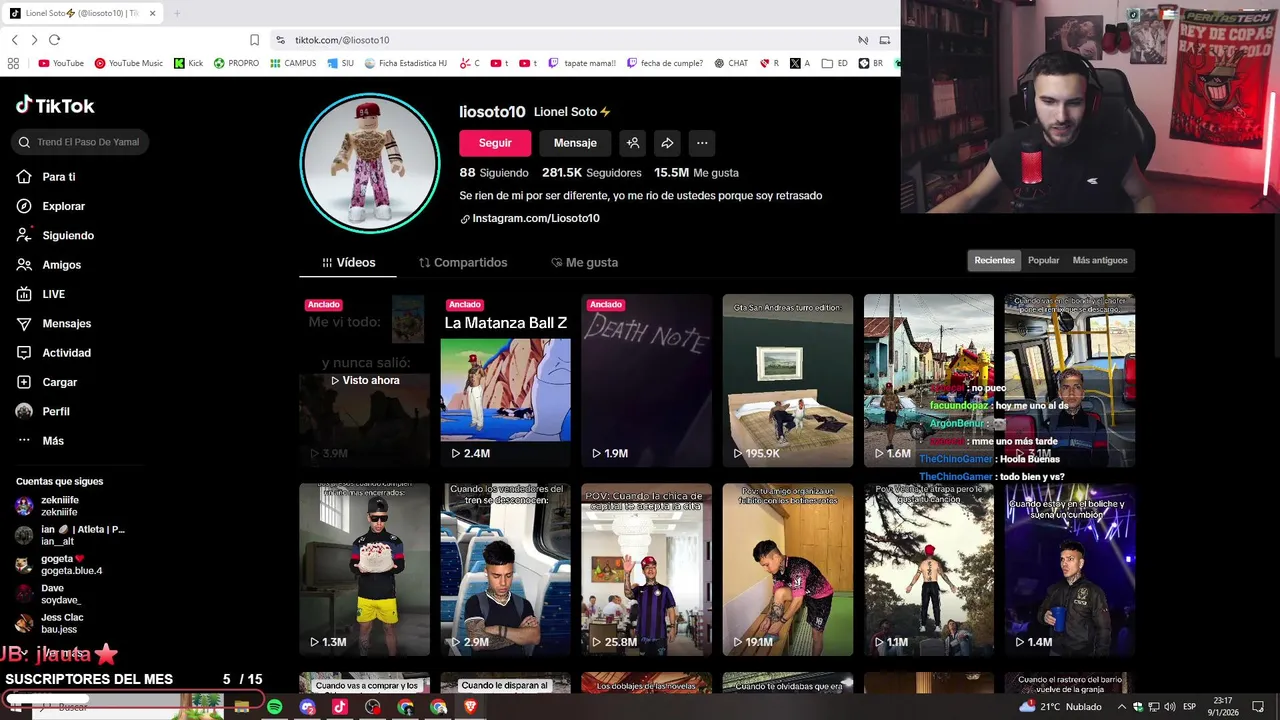Open Brave browser from the taskbar

(x=471, y=707)
